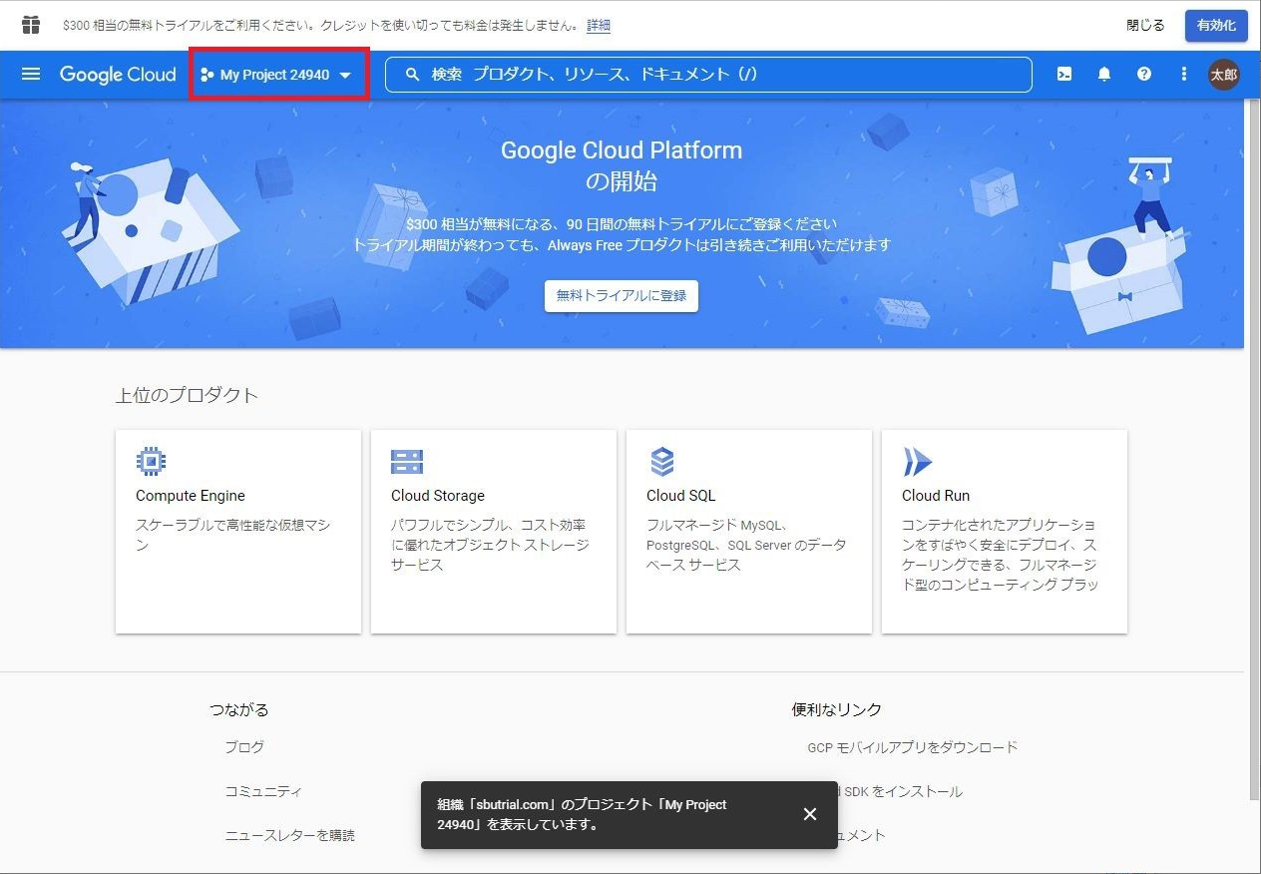This screenshot has height=874, width=1261.
Task: Click the Google Cloud logo
Action: [118, 74]
